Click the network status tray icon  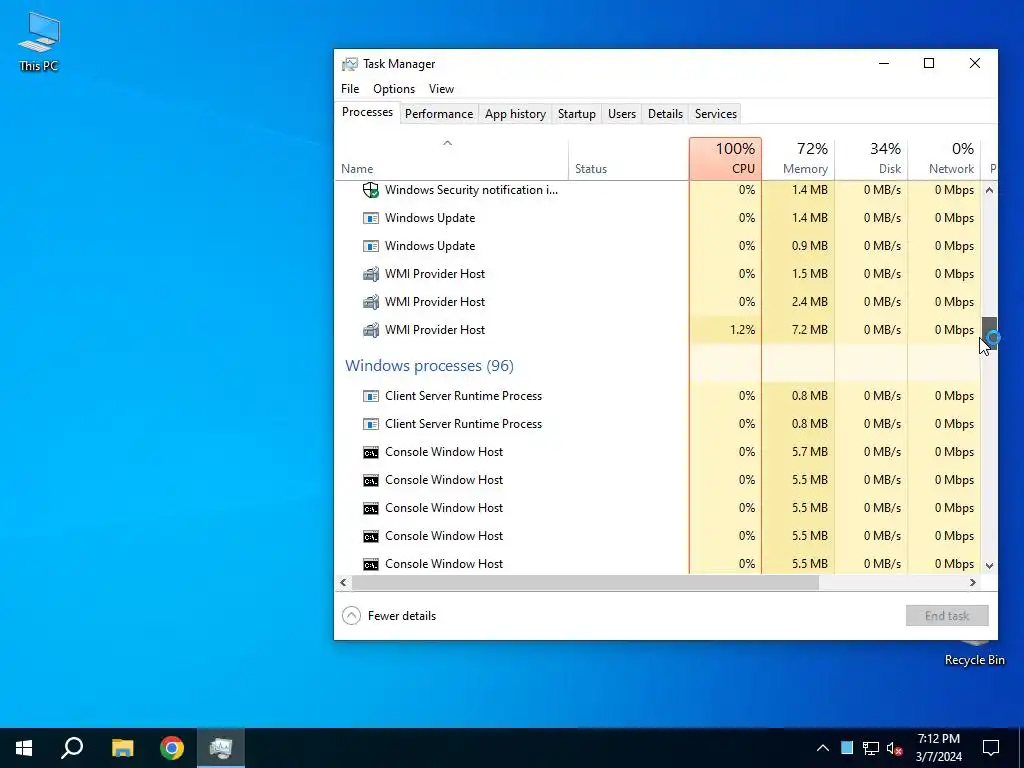[871, 748]
